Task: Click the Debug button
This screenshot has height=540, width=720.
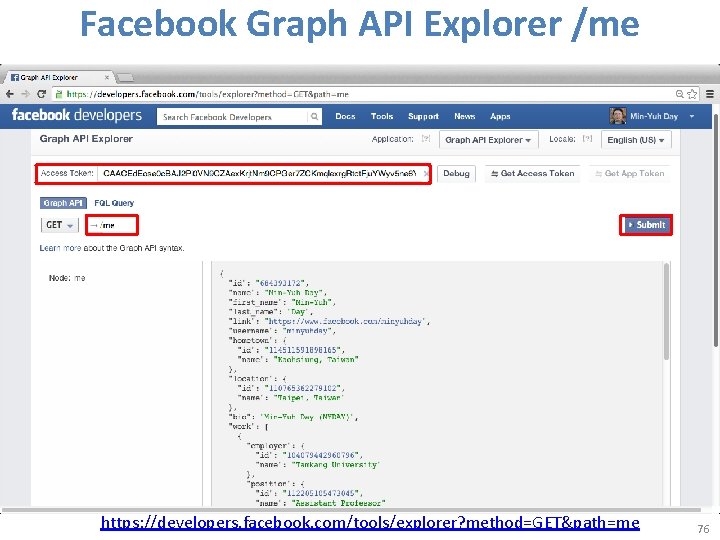Action: 456,174
